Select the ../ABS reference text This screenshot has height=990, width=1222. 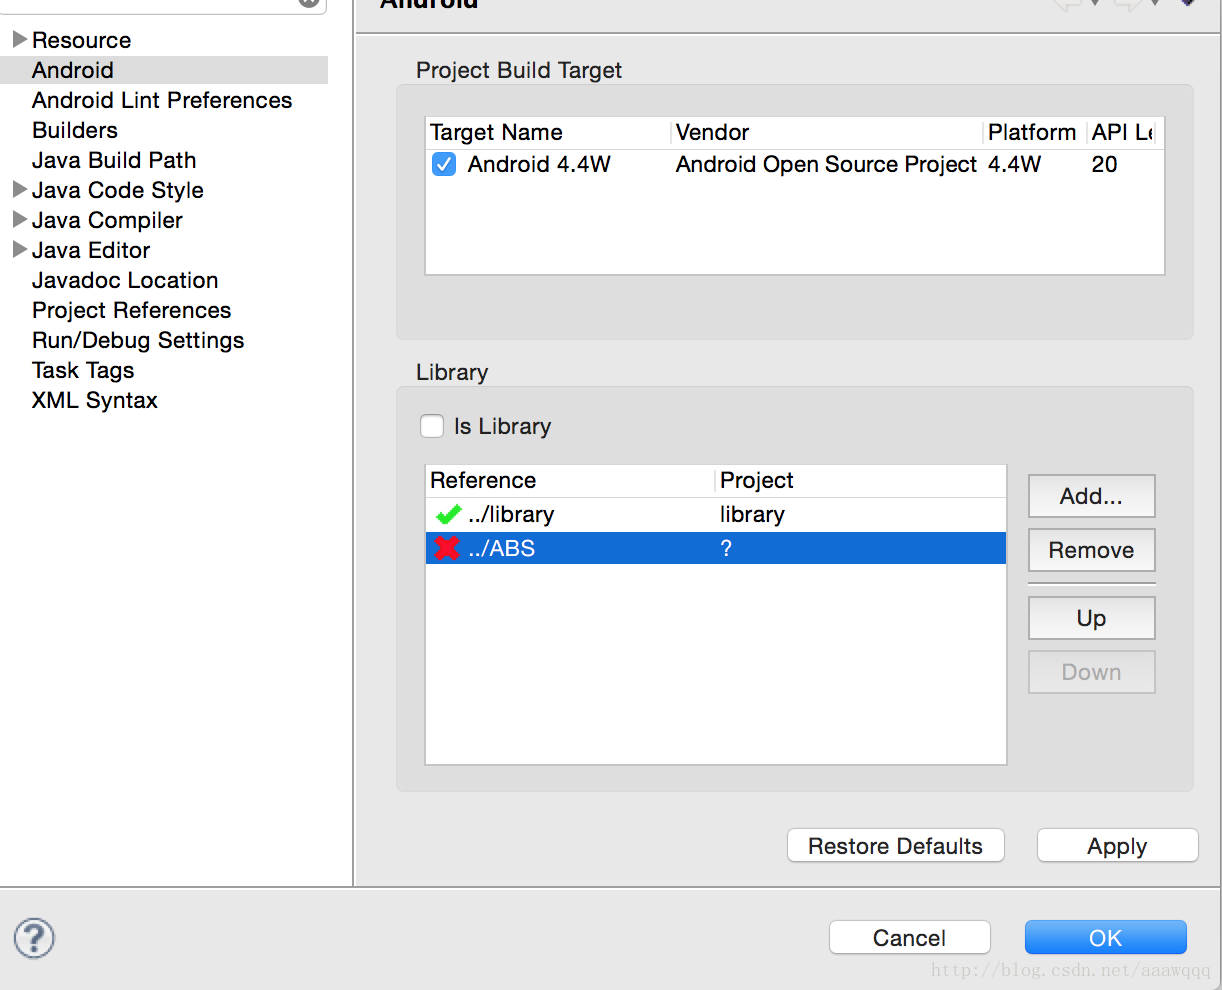pyautogui.click(x=502, y=548)
